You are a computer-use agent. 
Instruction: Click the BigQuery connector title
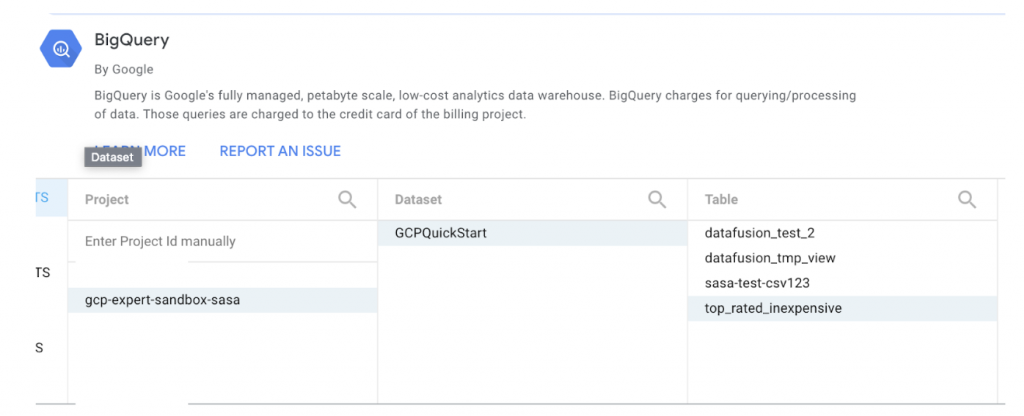point(132,40)
